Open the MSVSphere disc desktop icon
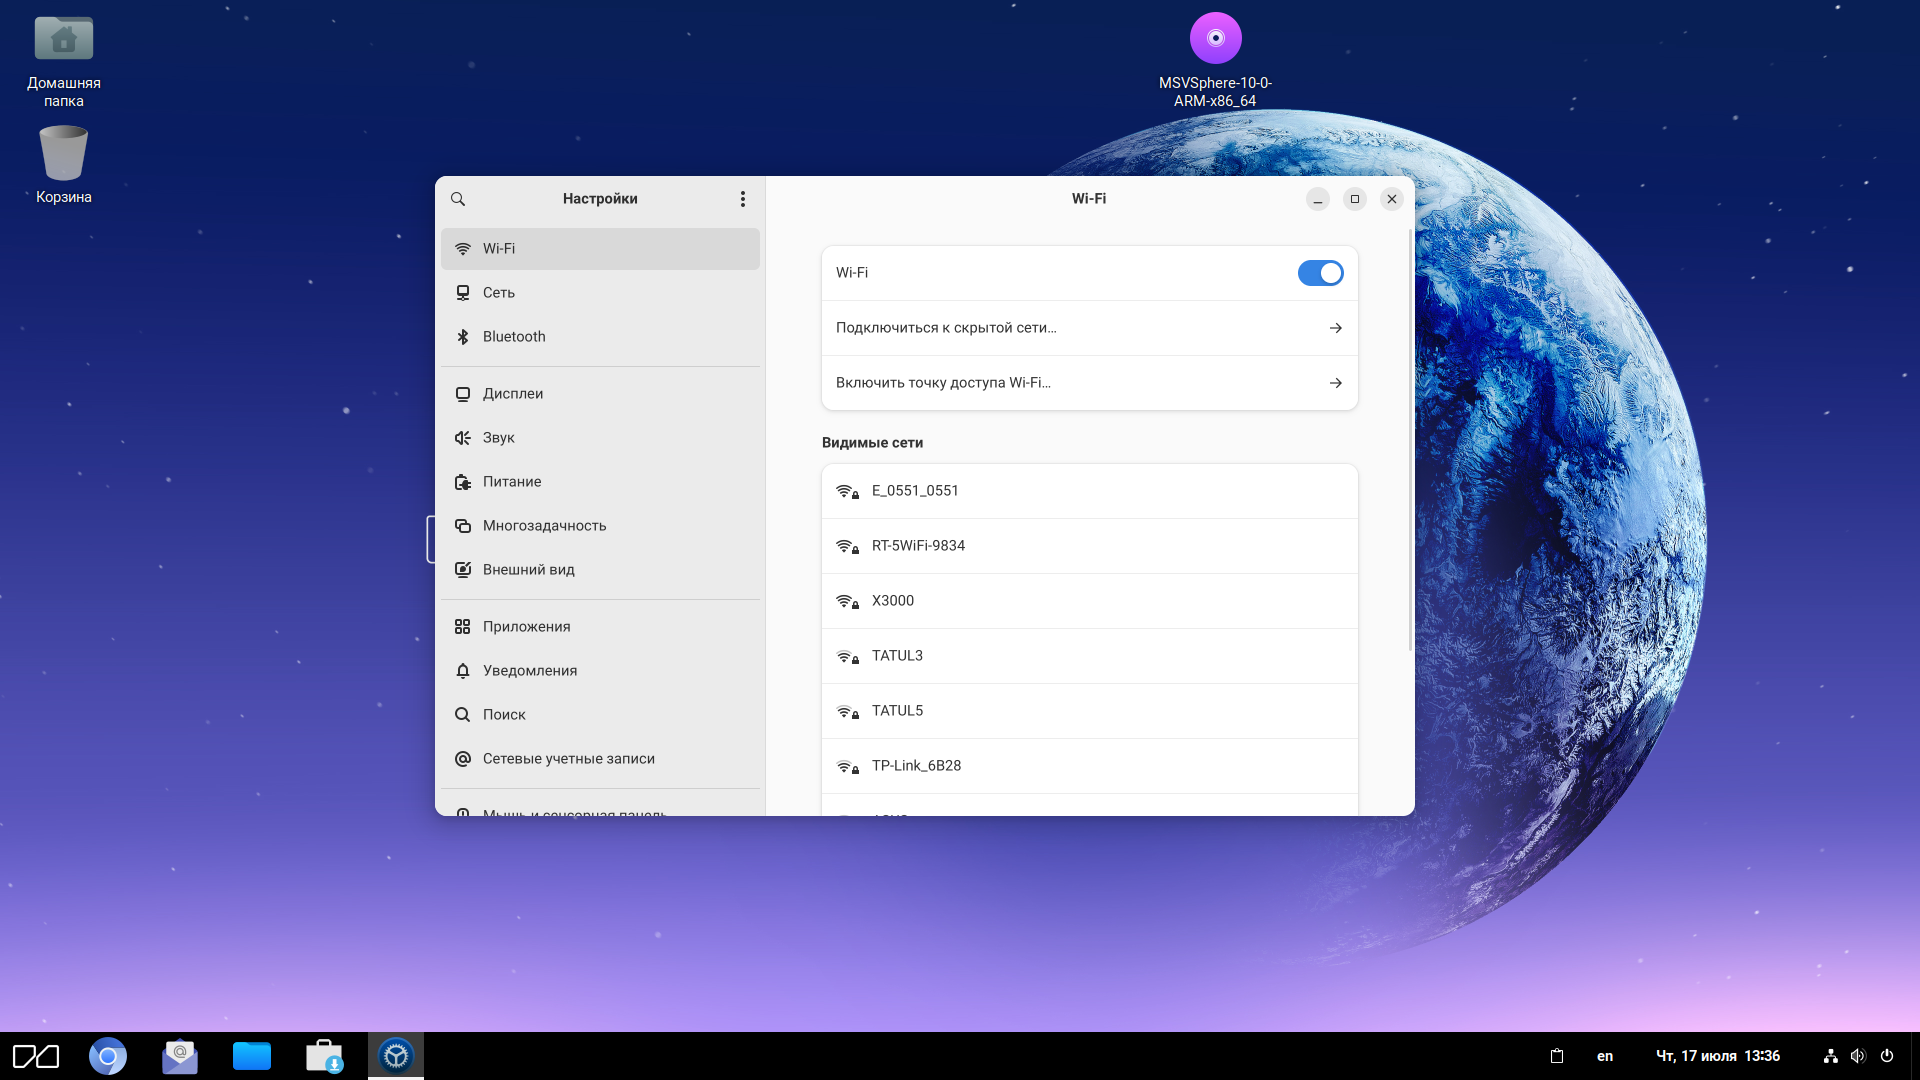The width and height of the screenshot is (1920, 1080). 1215,40
